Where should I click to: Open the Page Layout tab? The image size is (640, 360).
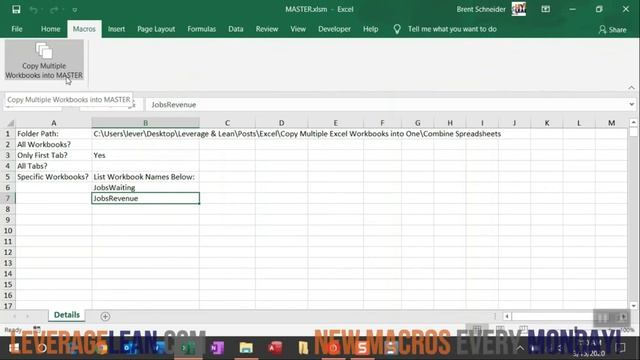point(156,29)
